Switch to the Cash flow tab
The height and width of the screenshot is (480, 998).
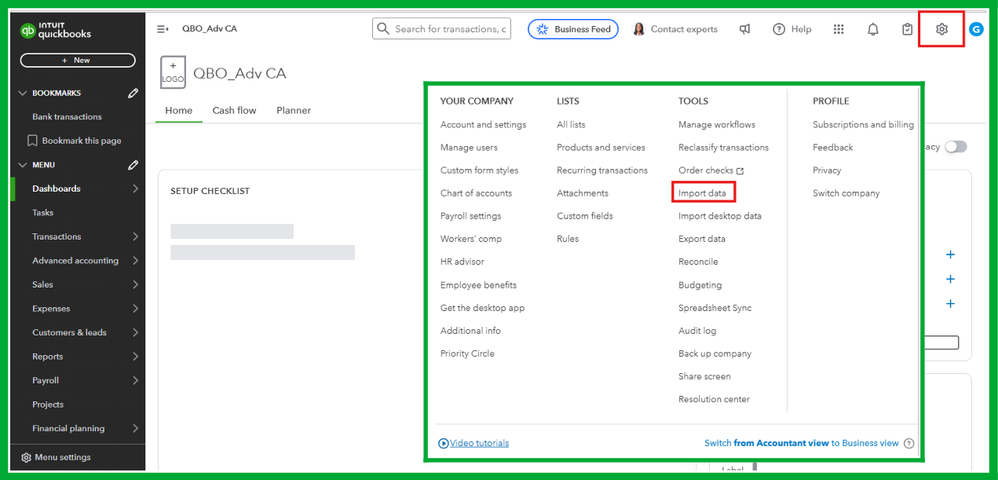pos(234,110)
